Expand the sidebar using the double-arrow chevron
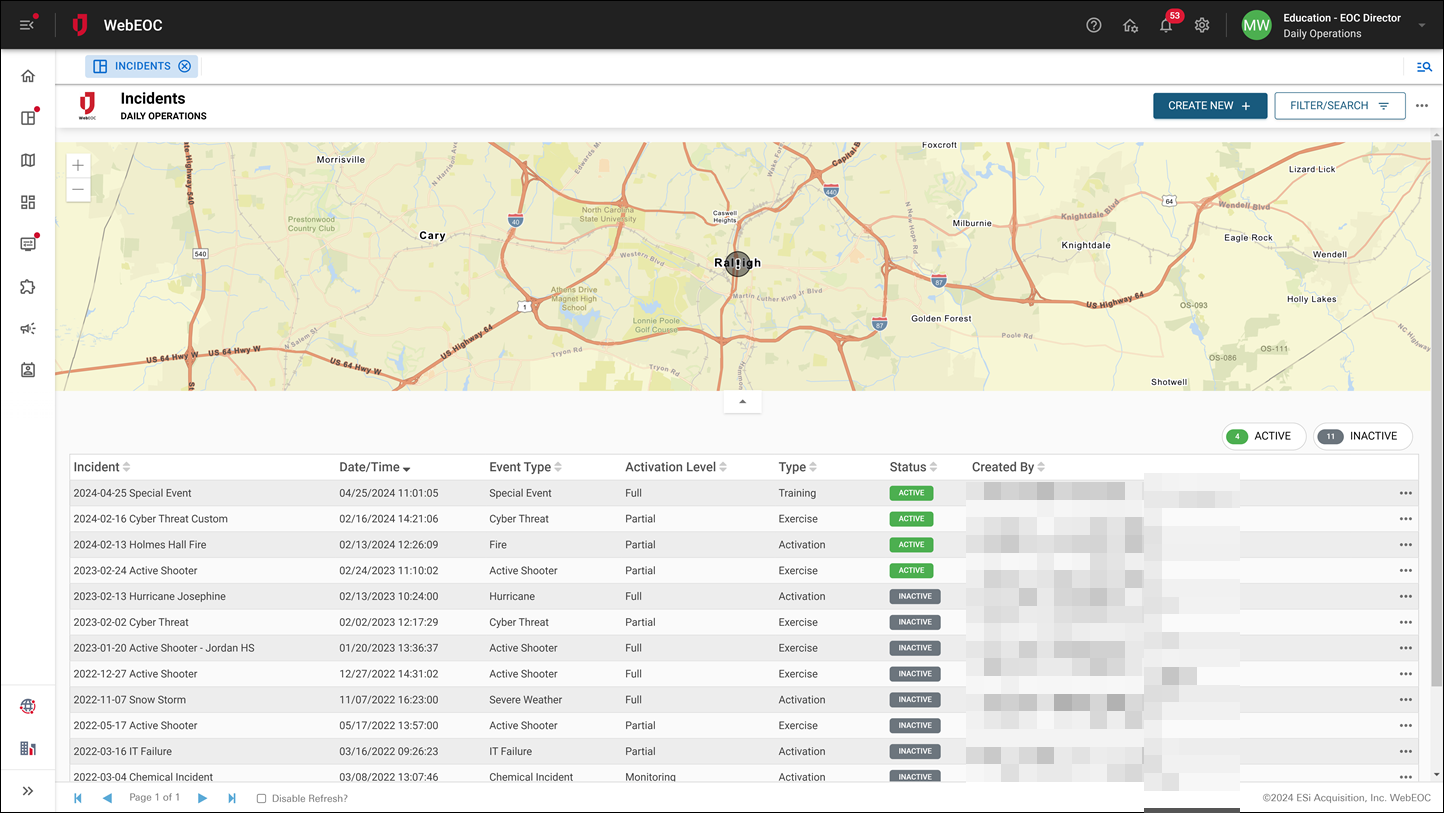1444x813 pixels. (x=27, y=790)
